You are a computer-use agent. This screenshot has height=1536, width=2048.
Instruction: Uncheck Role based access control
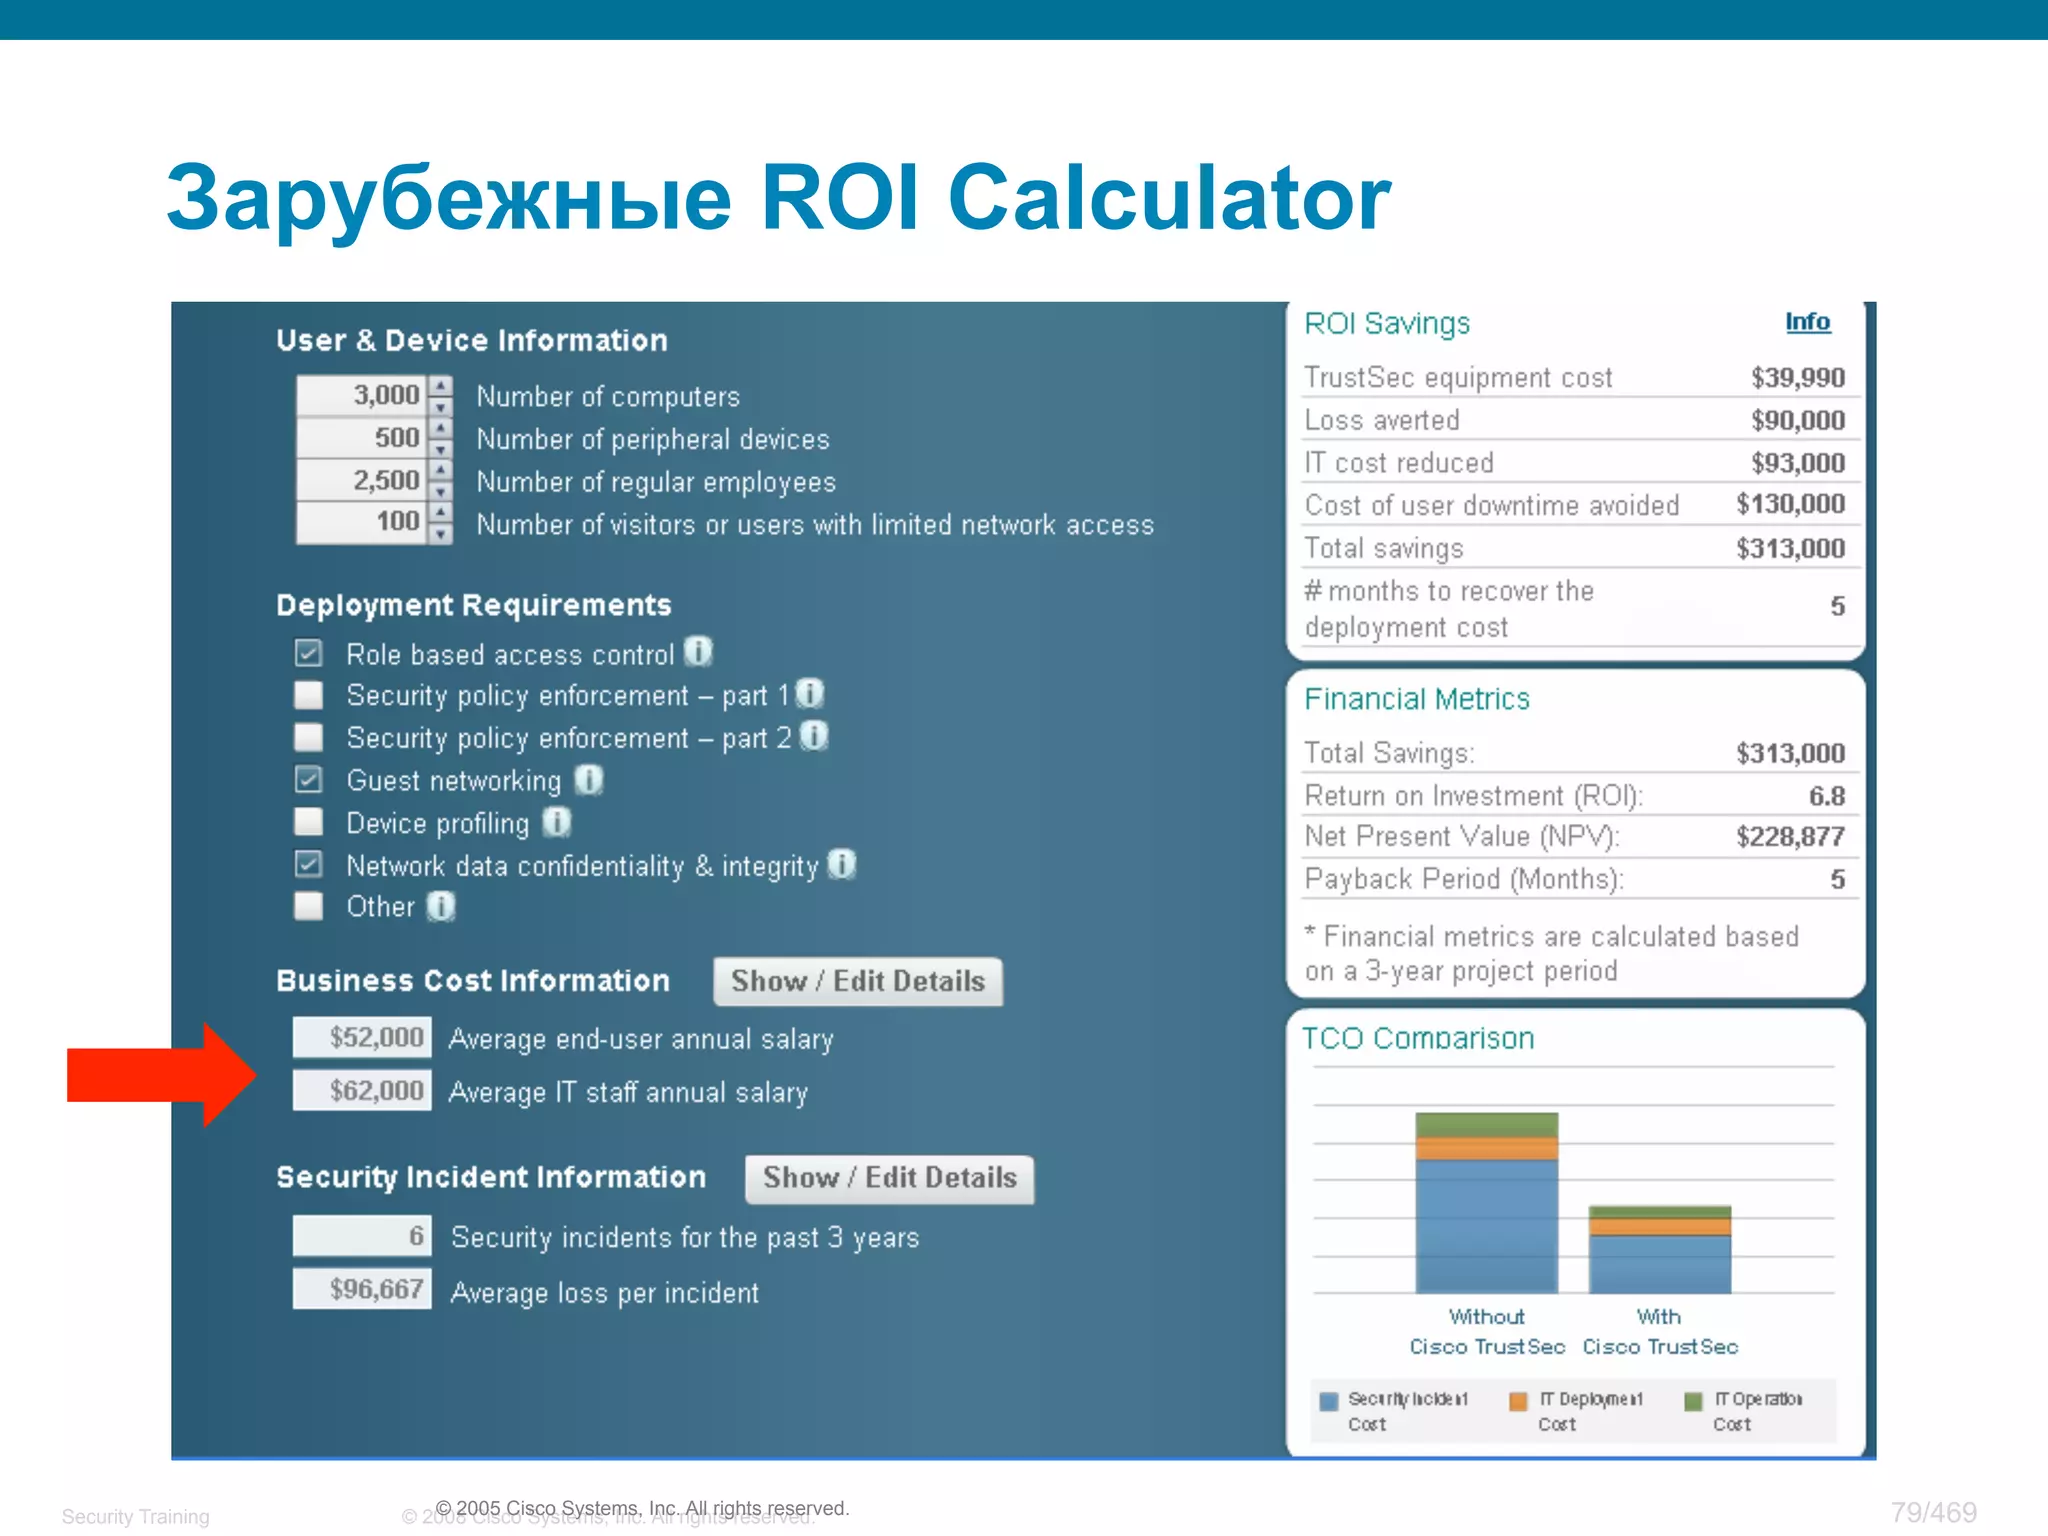point(309,653)
